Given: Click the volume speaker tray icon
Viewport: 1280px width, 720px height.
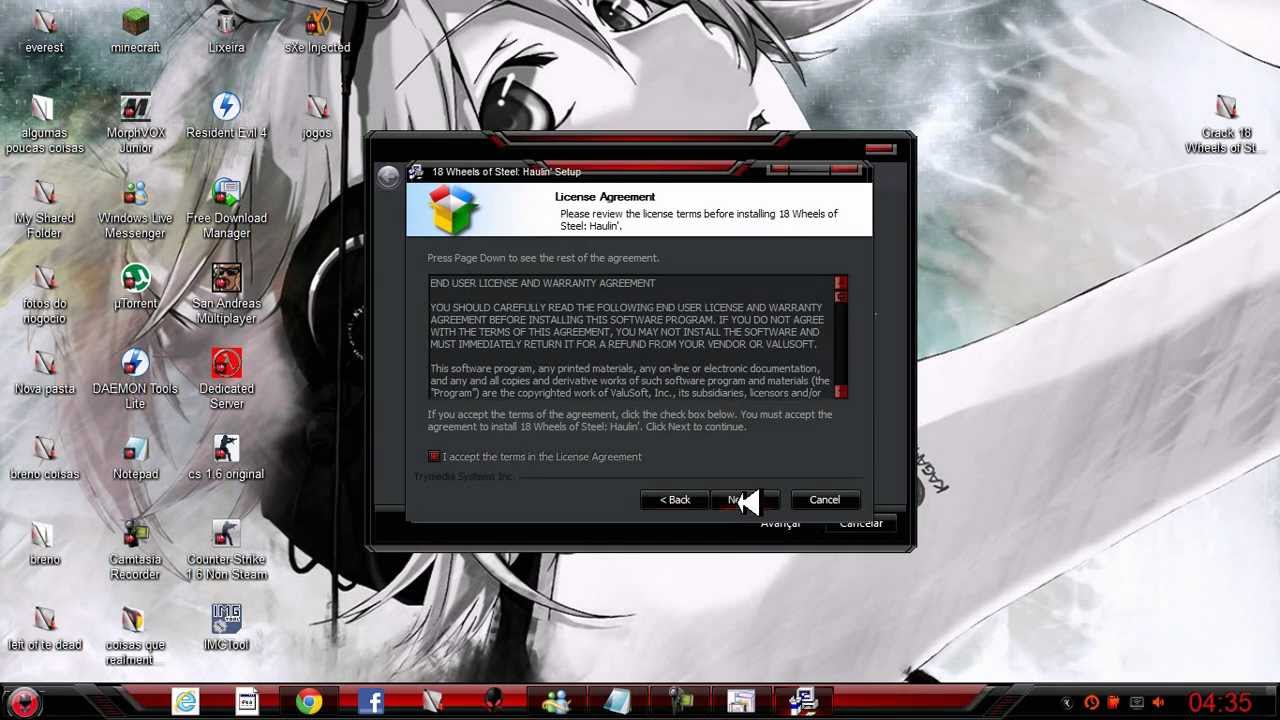Looking at the screenshot, I should [x=1158, y=703].
